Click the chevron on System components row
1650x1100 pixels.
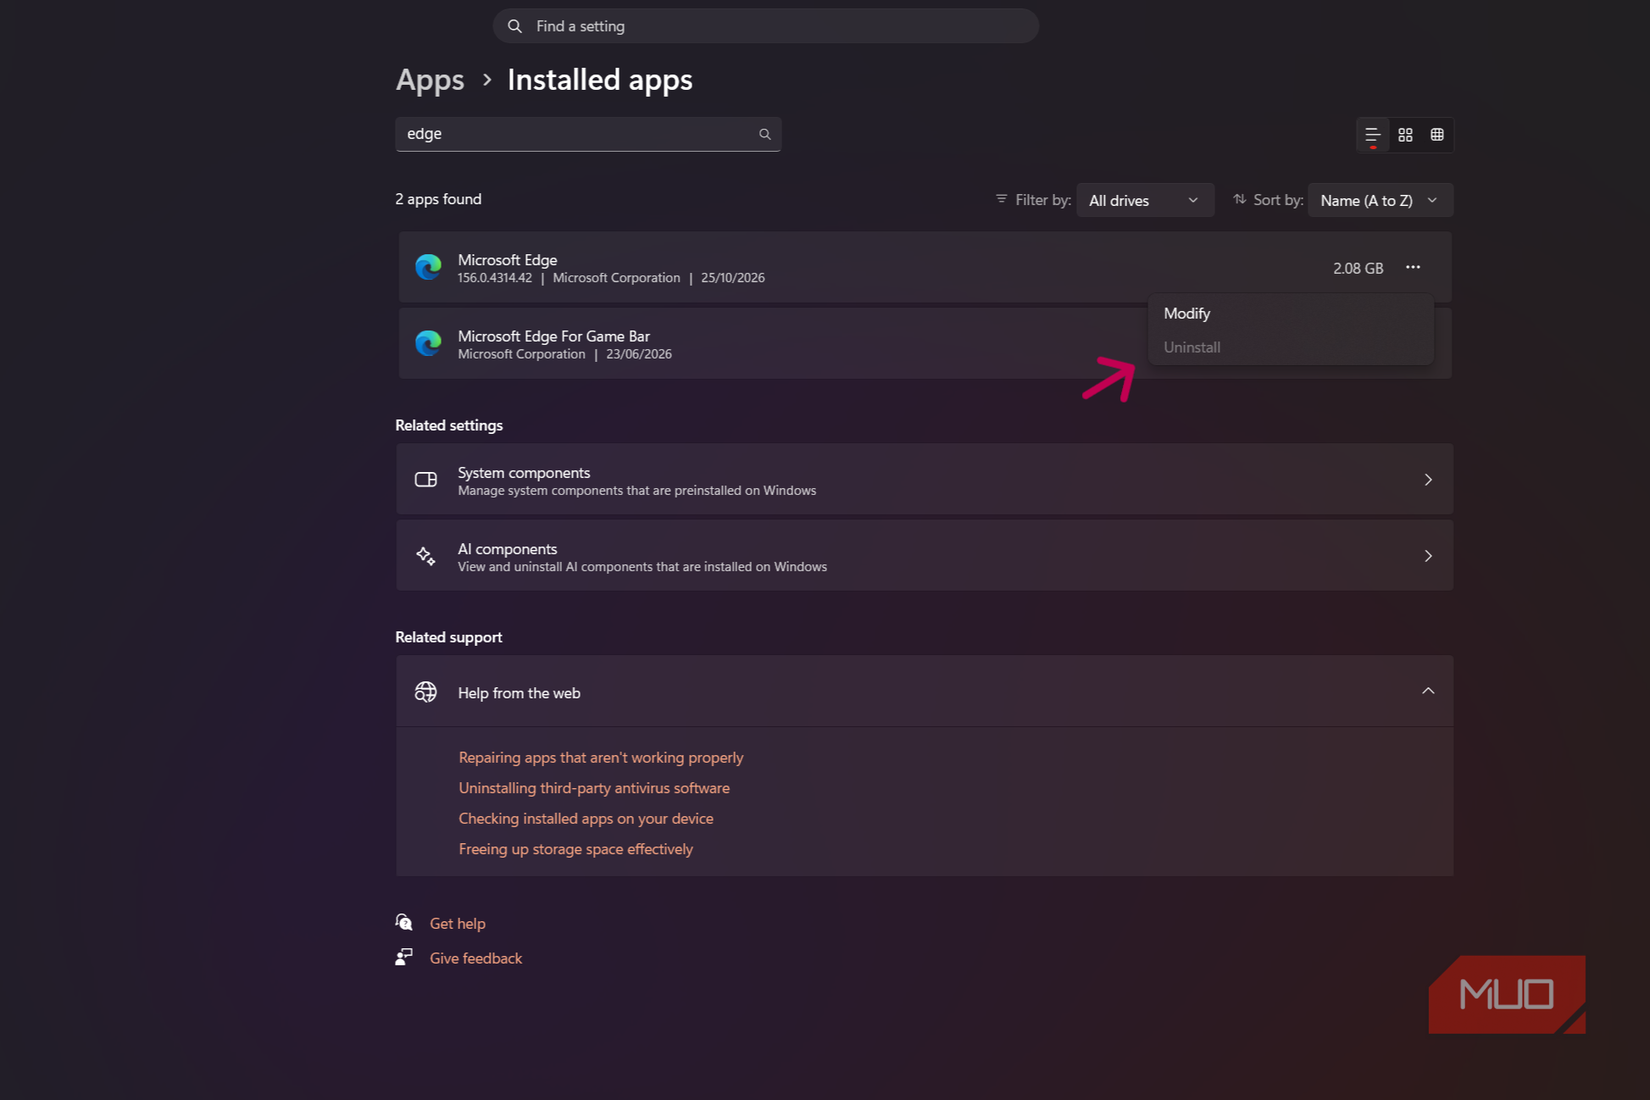[x=1428, y=479]
